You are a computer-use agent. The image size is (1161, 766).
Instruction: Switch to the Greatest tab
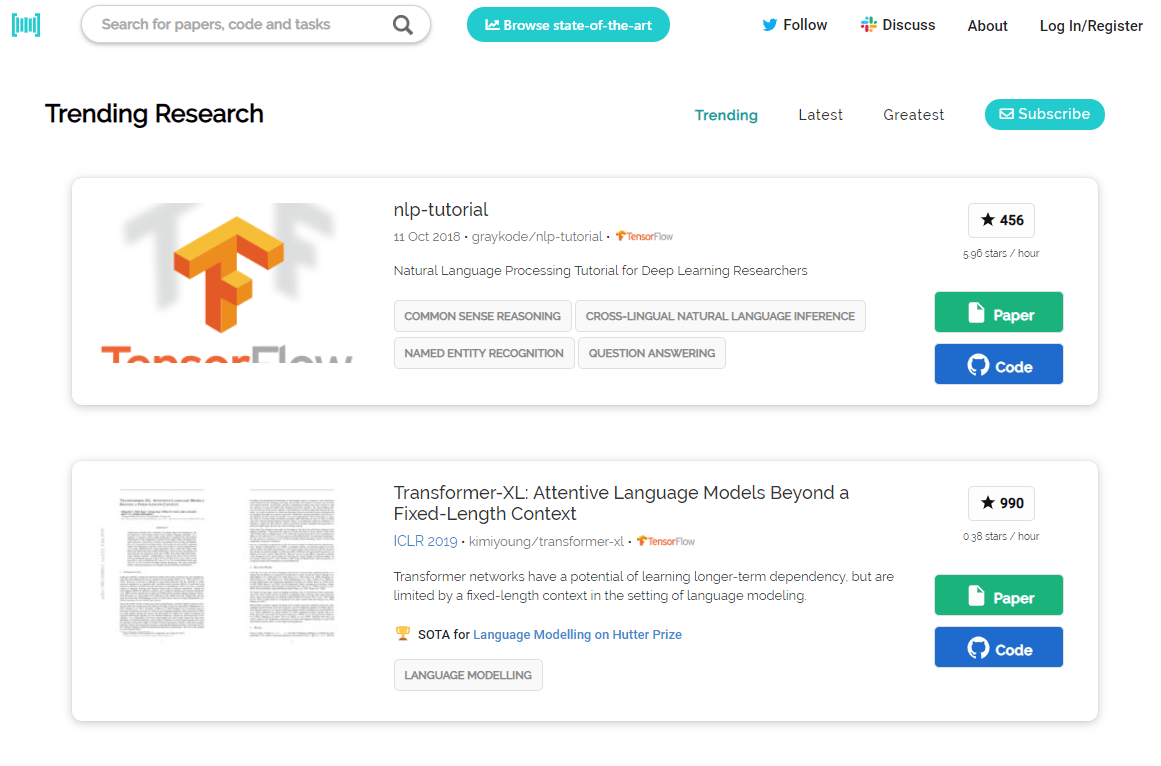[x=913, y=115]
